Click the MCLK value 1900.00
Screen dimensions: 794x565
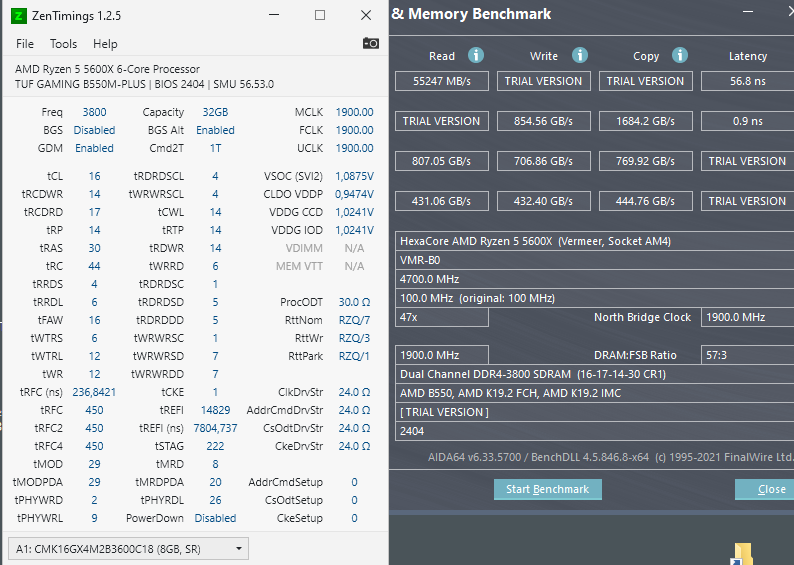(x=354, y=112)
